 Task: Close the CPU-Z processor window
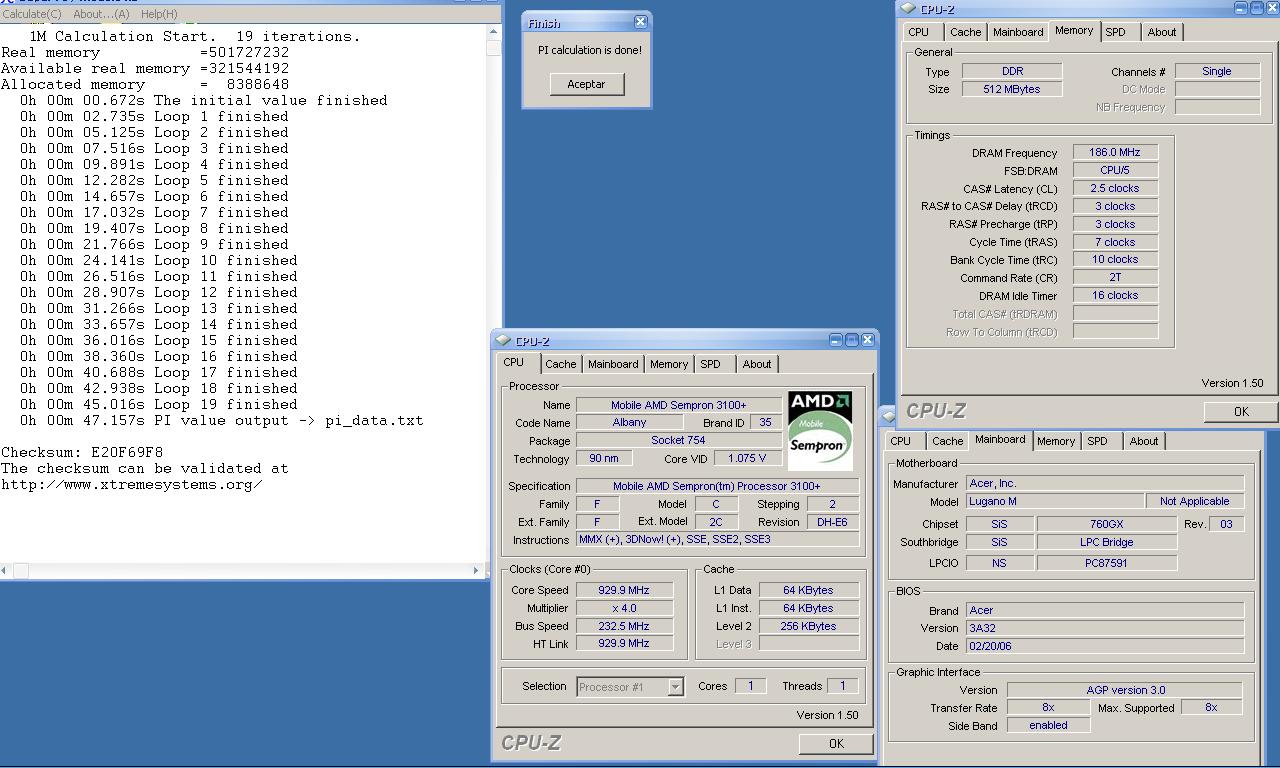868,340
